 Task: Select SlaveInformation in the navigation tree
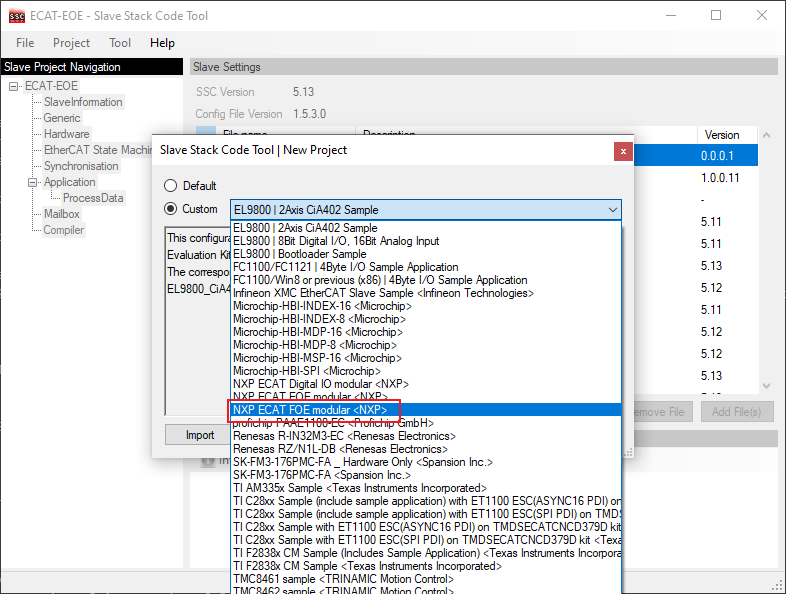(x=83, y=102)
